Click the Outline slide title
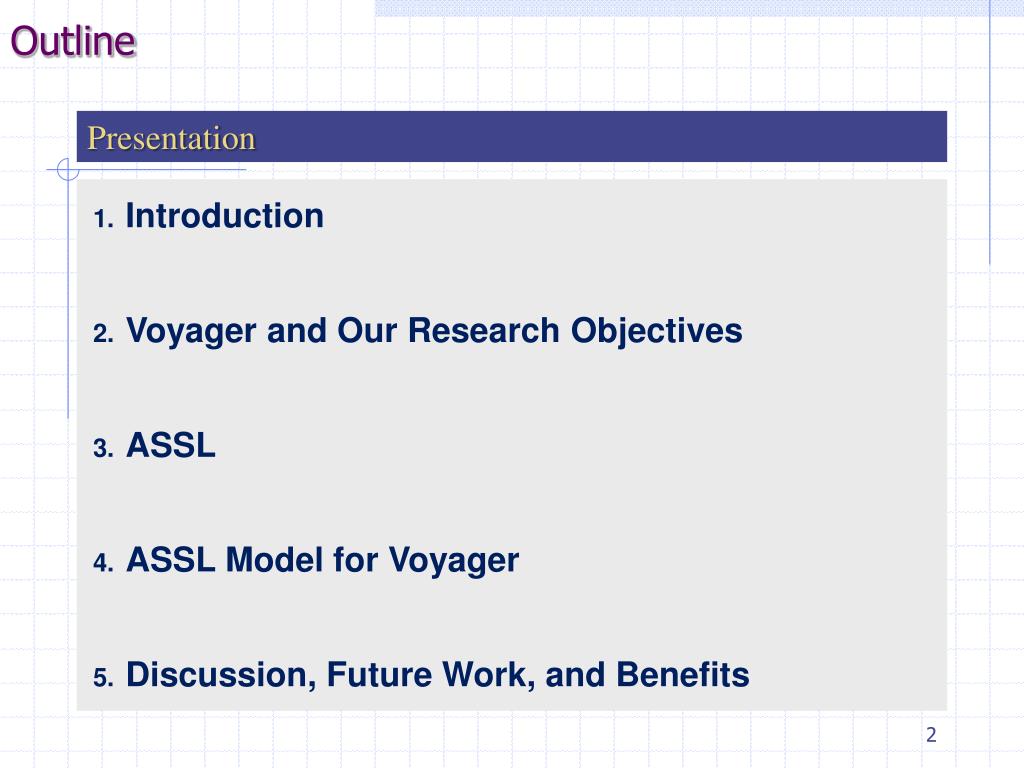The width and height of the screenshot is (1024, 768). point(73,41)
